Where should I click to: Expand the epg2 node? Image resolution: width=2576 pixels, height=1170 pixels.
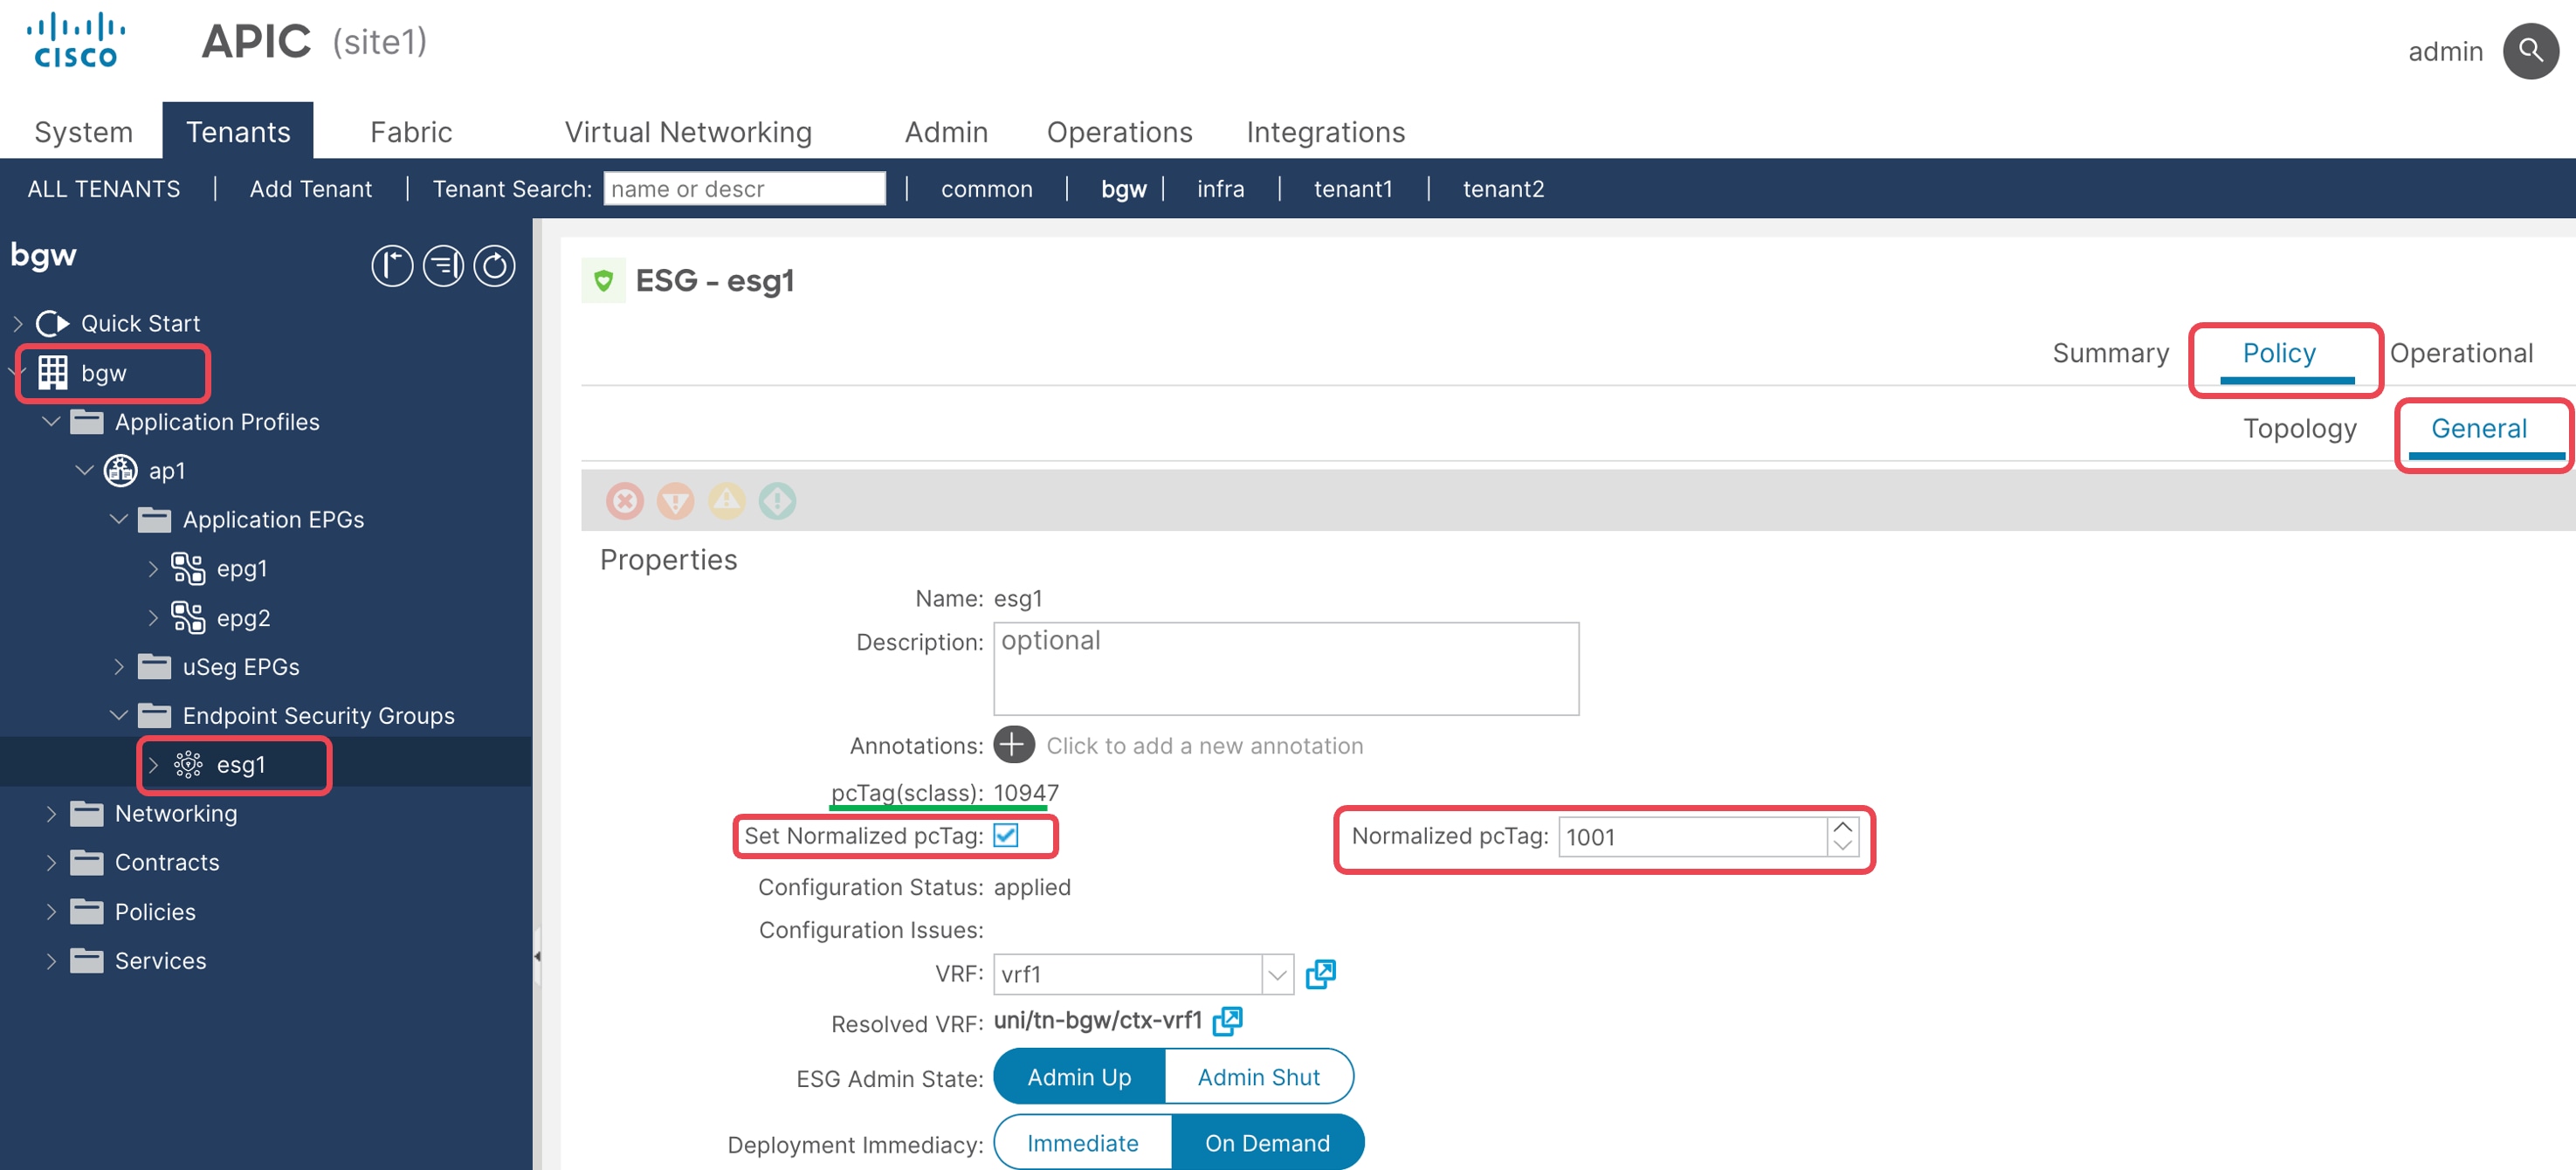[x=153, y=618]
